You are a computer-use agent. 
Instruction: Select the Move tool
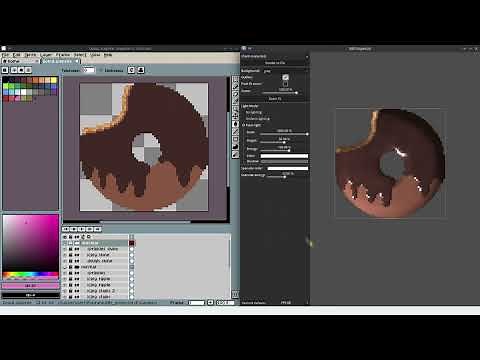pyautogui.click(x=235, y=116)
